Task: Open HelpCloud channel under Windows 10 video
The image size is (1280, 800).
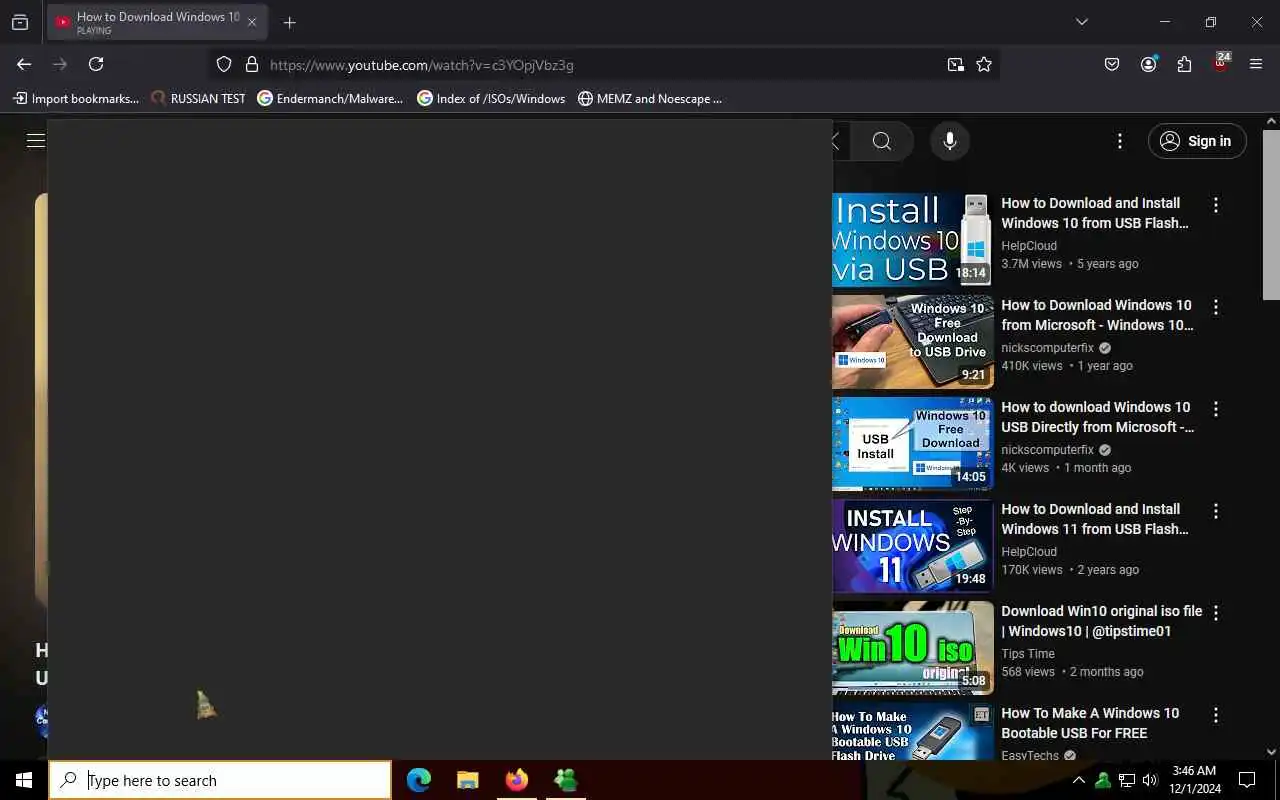Action: [x=1029, y=245]
